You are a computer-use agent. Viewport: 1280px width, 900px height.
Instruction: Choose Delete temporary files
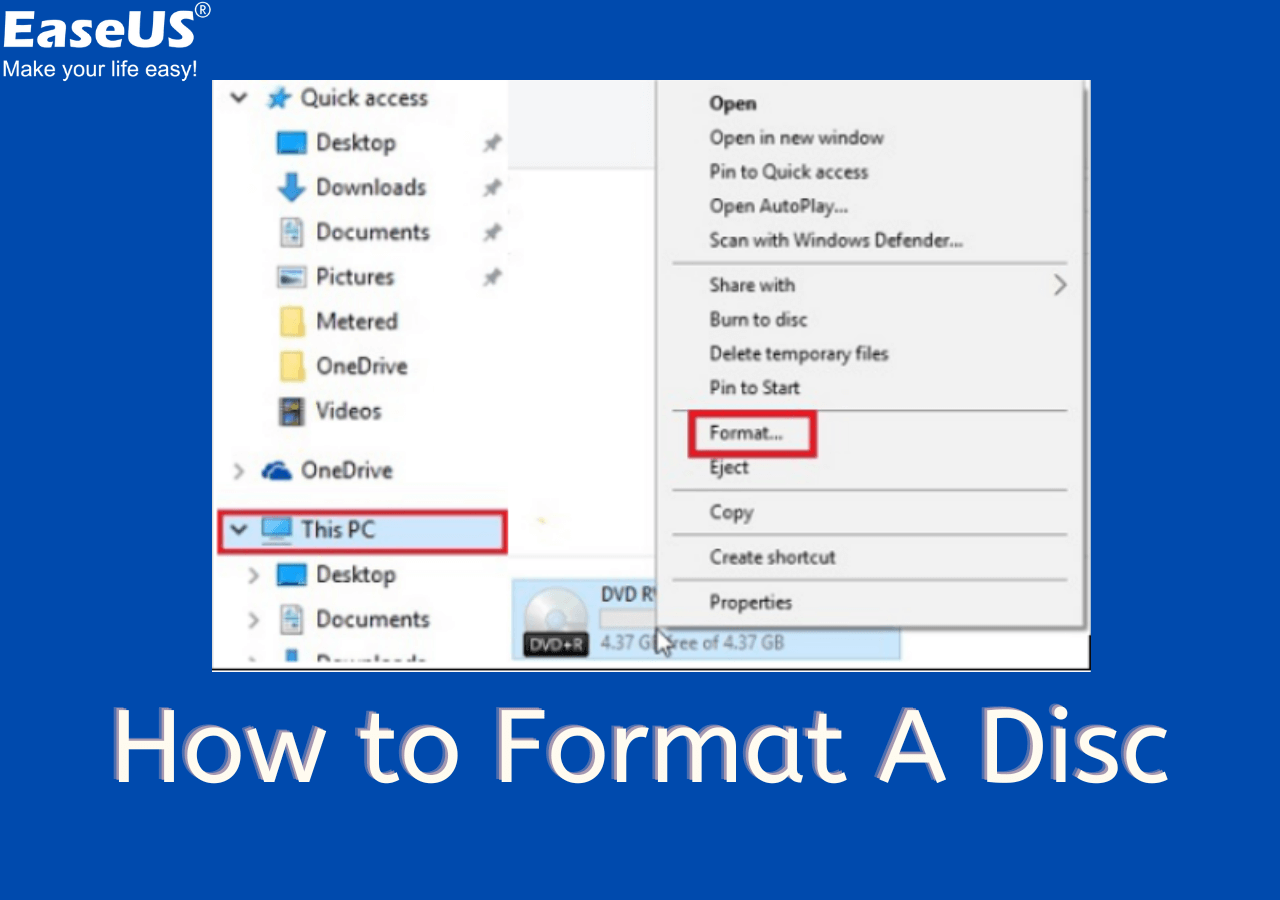click(x=799, y=354)
